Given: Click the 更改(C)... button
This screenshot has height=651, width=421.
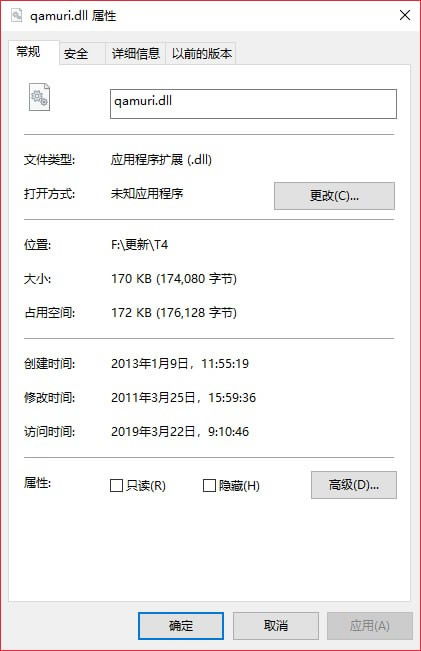Looking at the screenshot, I should (334, 196).
